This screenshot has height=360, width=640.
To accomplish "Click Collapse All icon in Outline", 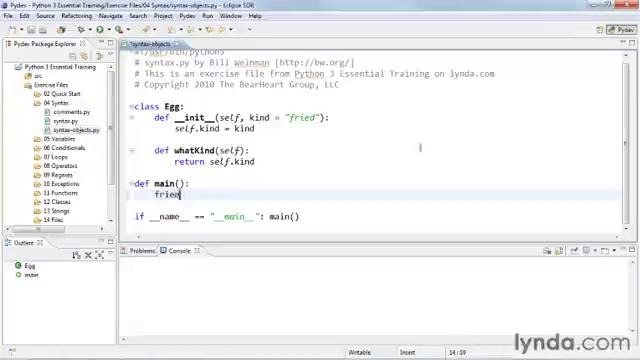I will [88, 256].
